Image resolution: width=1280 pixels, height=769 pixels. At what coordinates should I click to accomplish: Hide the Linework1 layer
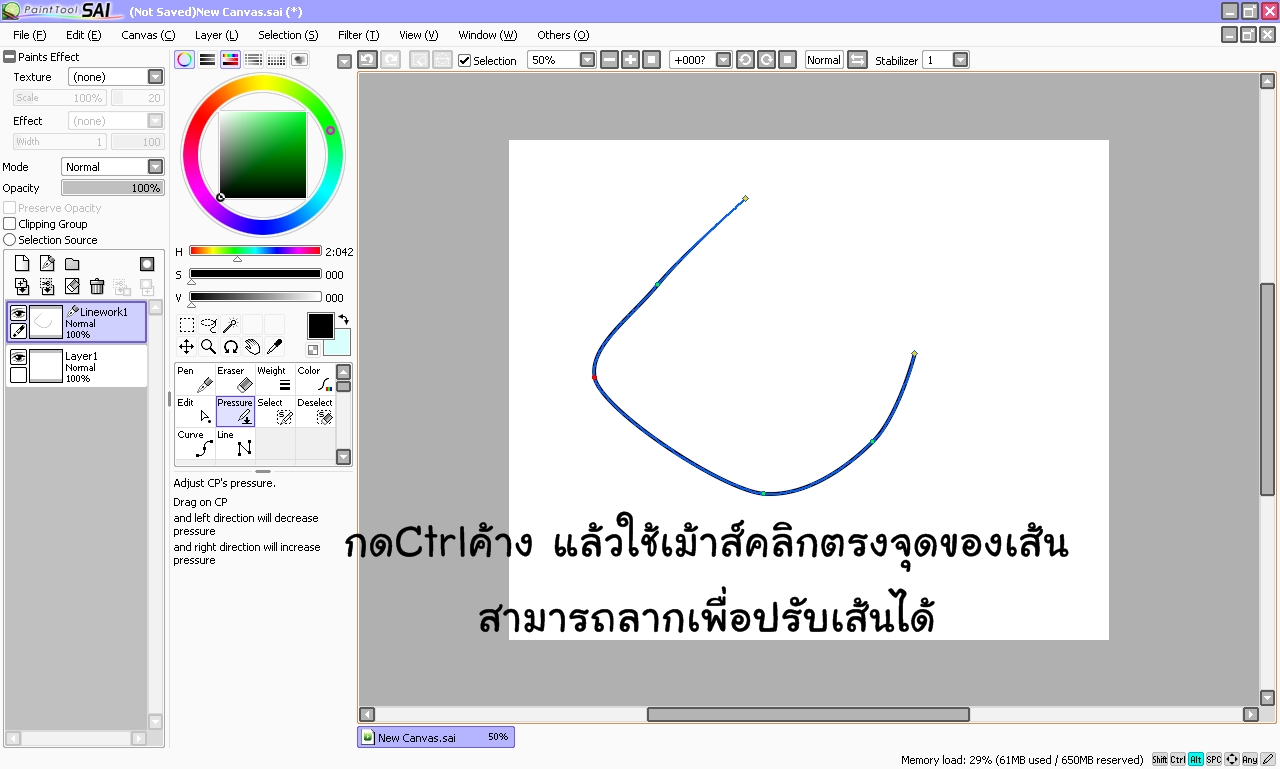pos(18,313)
